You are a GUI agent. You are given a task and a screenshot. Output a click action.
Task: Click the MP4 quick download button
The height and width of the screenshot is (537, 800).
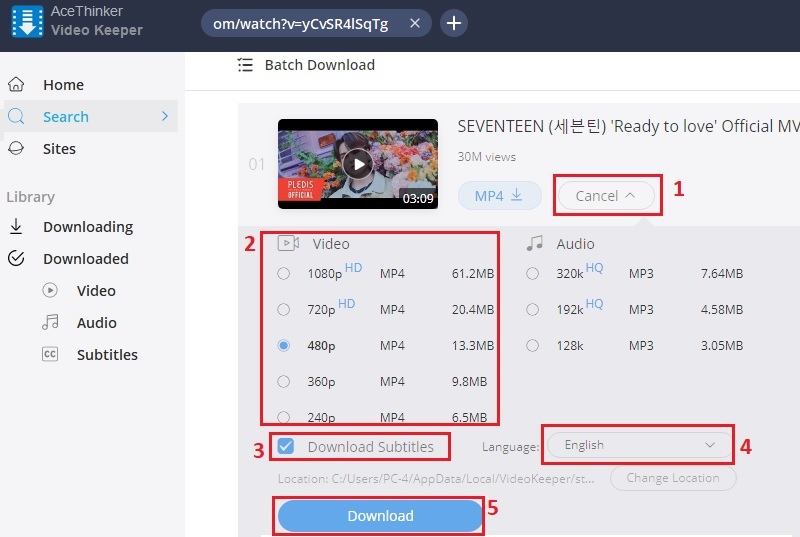(x=499, y=196)
